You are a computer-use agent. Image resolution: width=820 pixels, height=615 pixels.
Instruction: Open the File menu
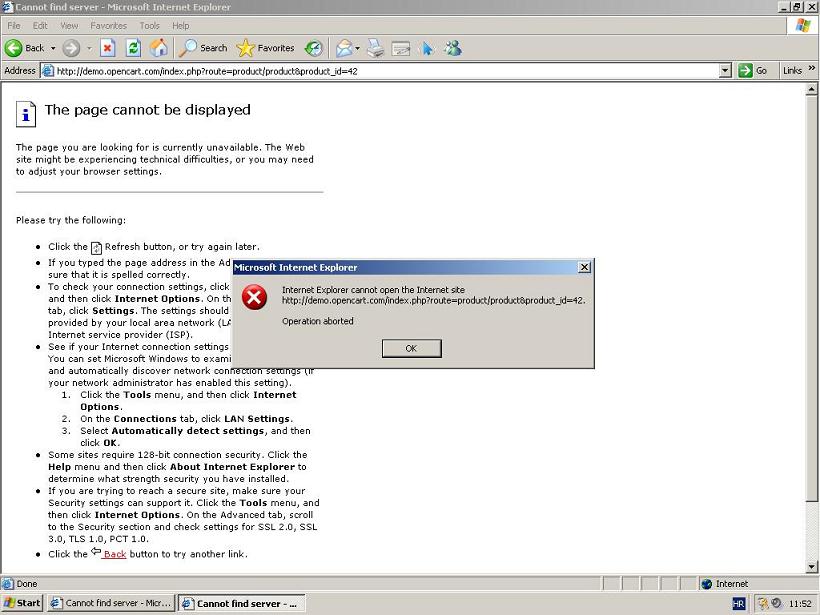(x=14, y=26)
